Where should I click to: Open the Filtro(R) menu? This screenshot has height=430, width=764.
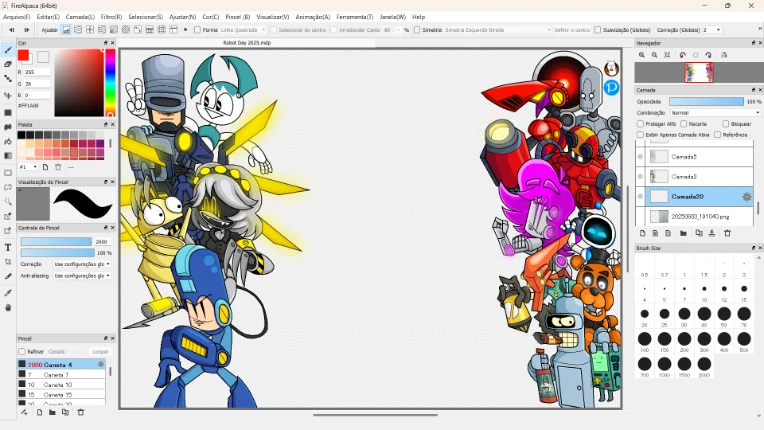(112, 17)
